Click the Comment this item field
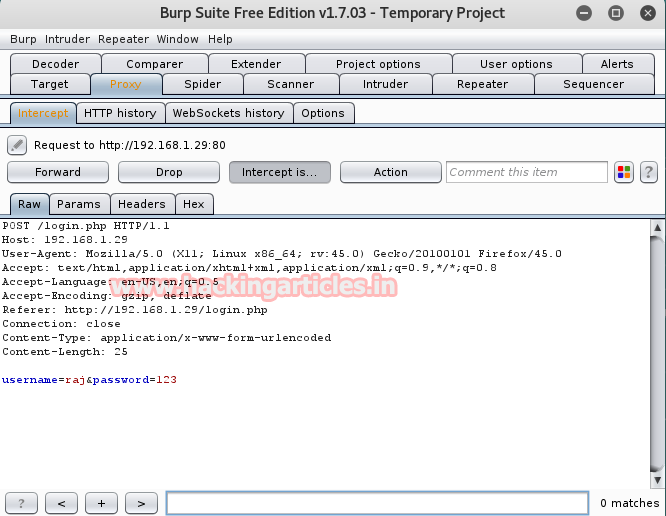666x516 pixels. (527, 172)
